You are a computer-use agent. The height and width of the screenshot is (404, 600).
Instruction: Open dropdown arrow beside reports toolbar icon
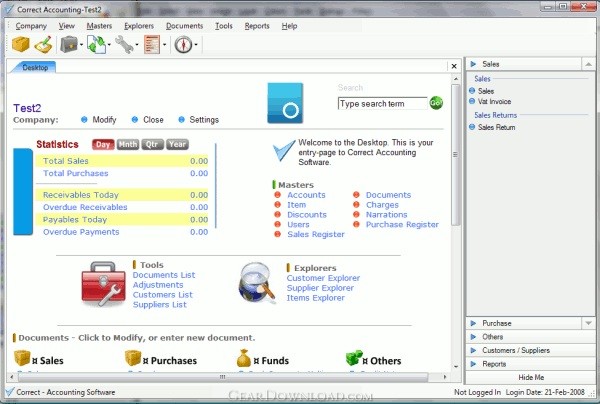click(165, 45)
